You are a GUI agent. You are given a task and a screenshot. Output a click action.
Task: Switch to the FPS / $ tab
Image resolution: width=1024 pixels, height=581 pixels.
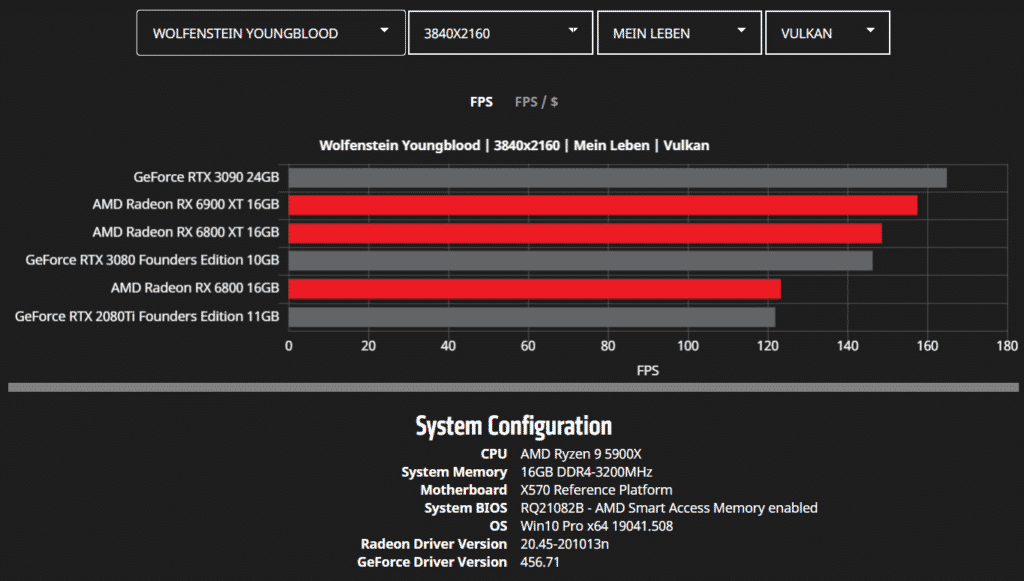536,102
